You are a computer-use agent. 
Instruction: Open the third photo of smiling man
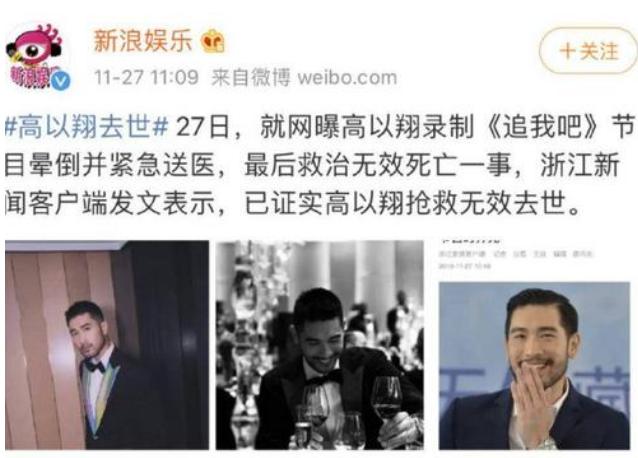coord(534,366)
